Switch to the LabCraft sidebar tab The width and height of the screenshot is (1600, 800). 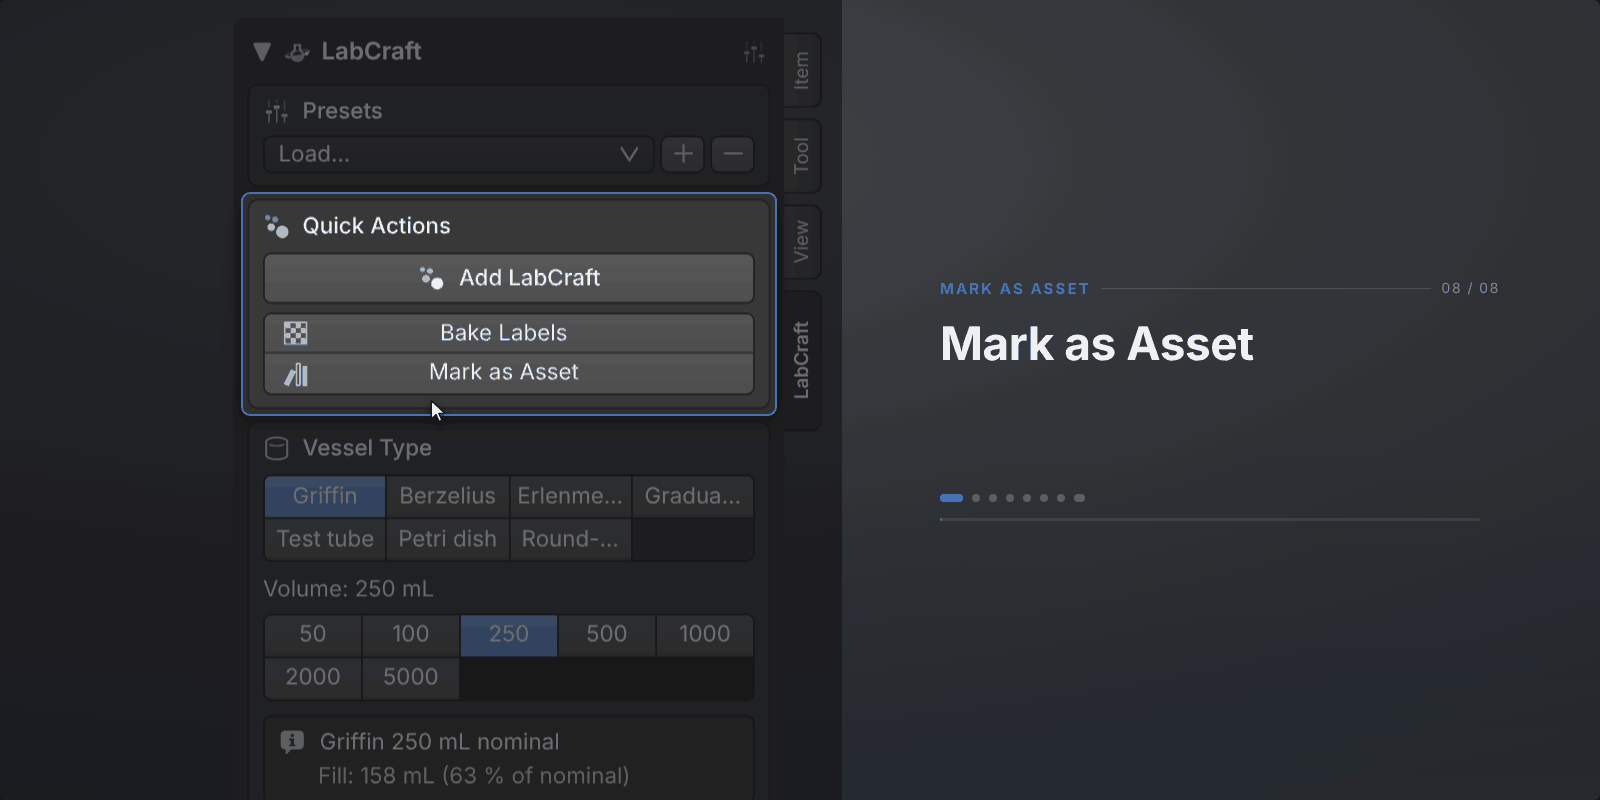pos(802,360)
